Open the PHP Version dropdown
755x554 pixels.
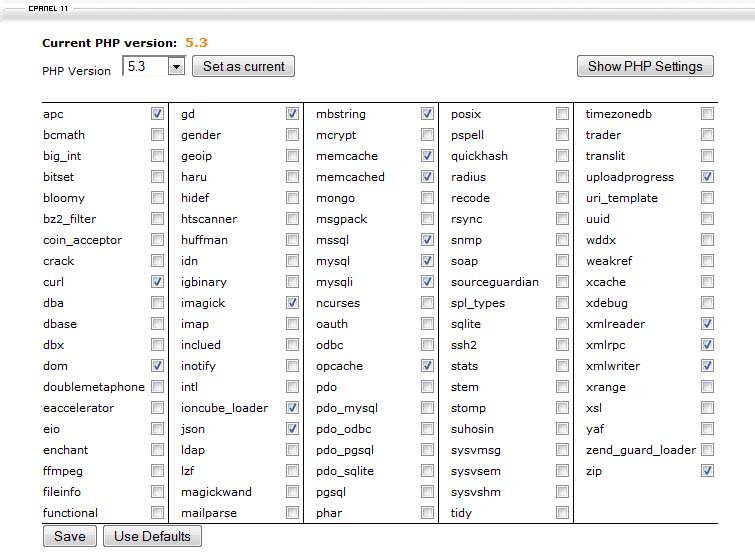176,67
